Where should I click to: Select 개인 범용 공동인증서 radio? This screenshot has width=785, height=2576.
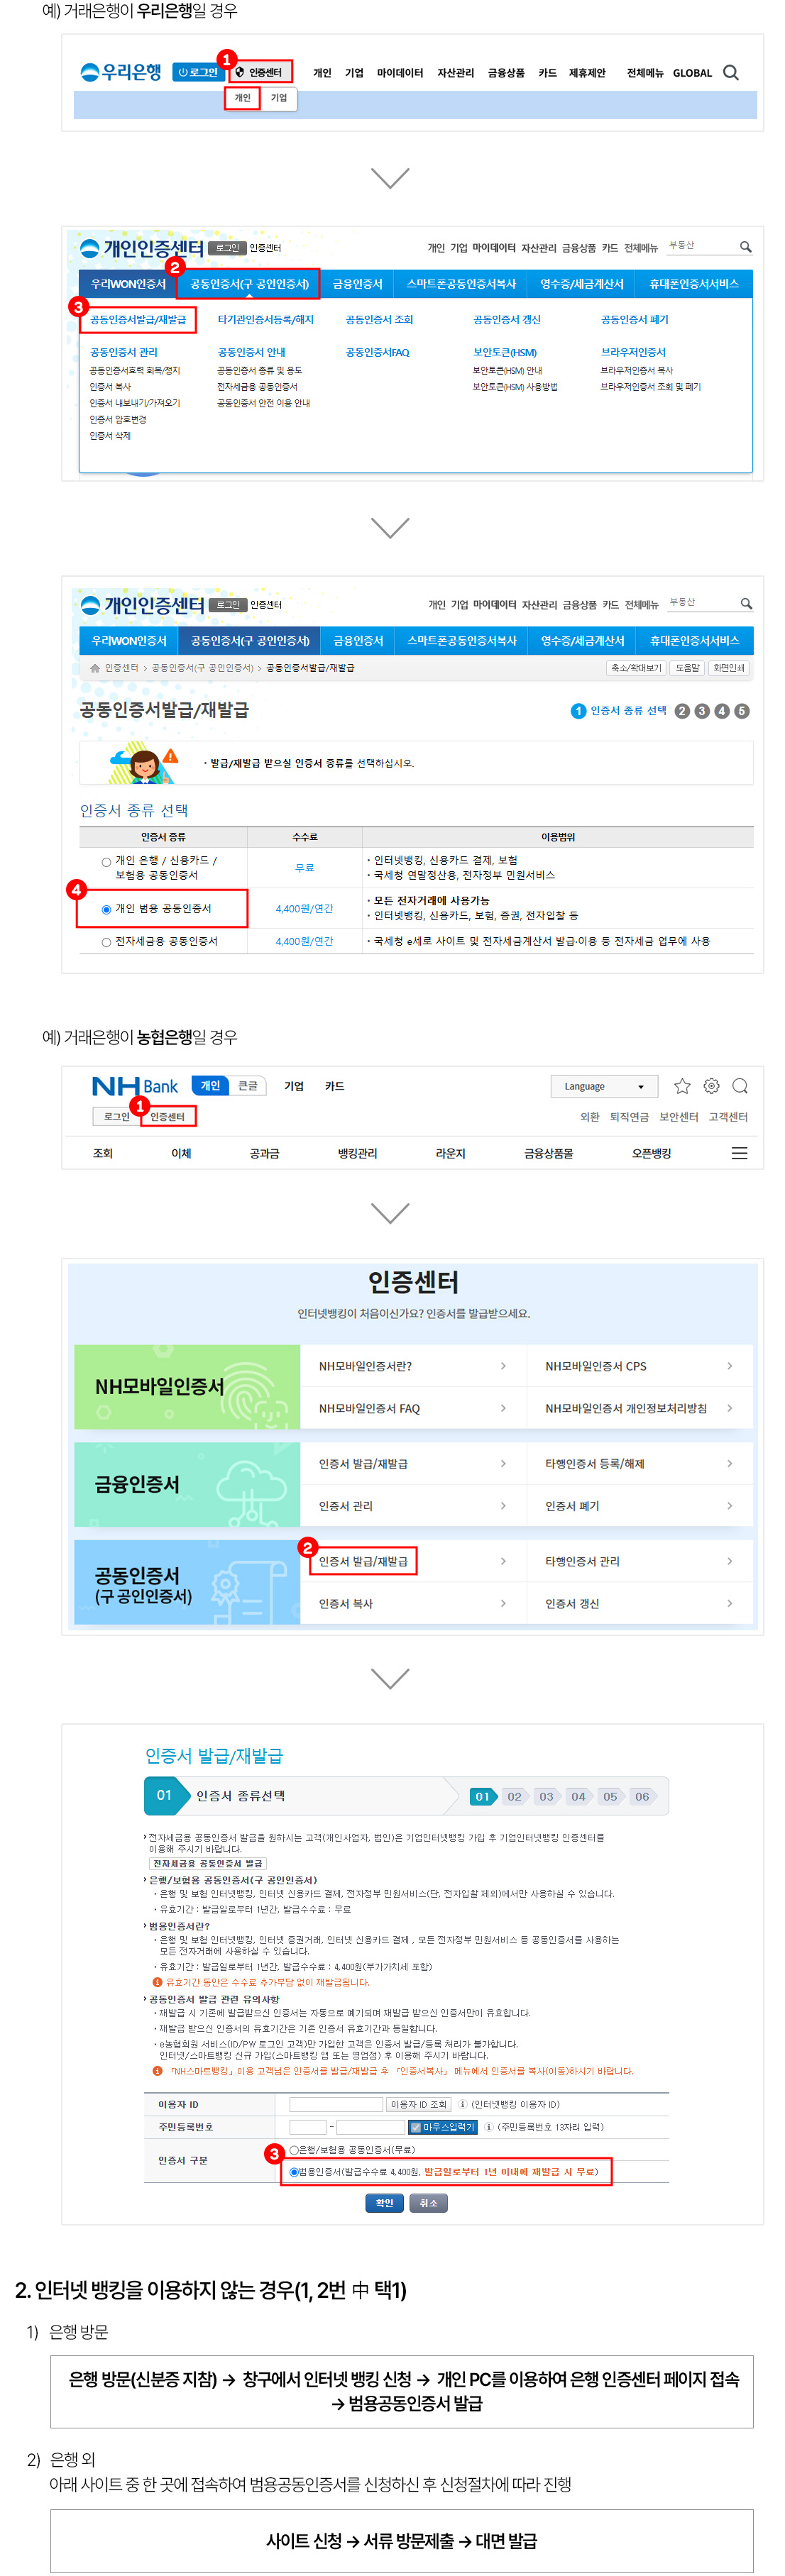(x=106, y=909)
